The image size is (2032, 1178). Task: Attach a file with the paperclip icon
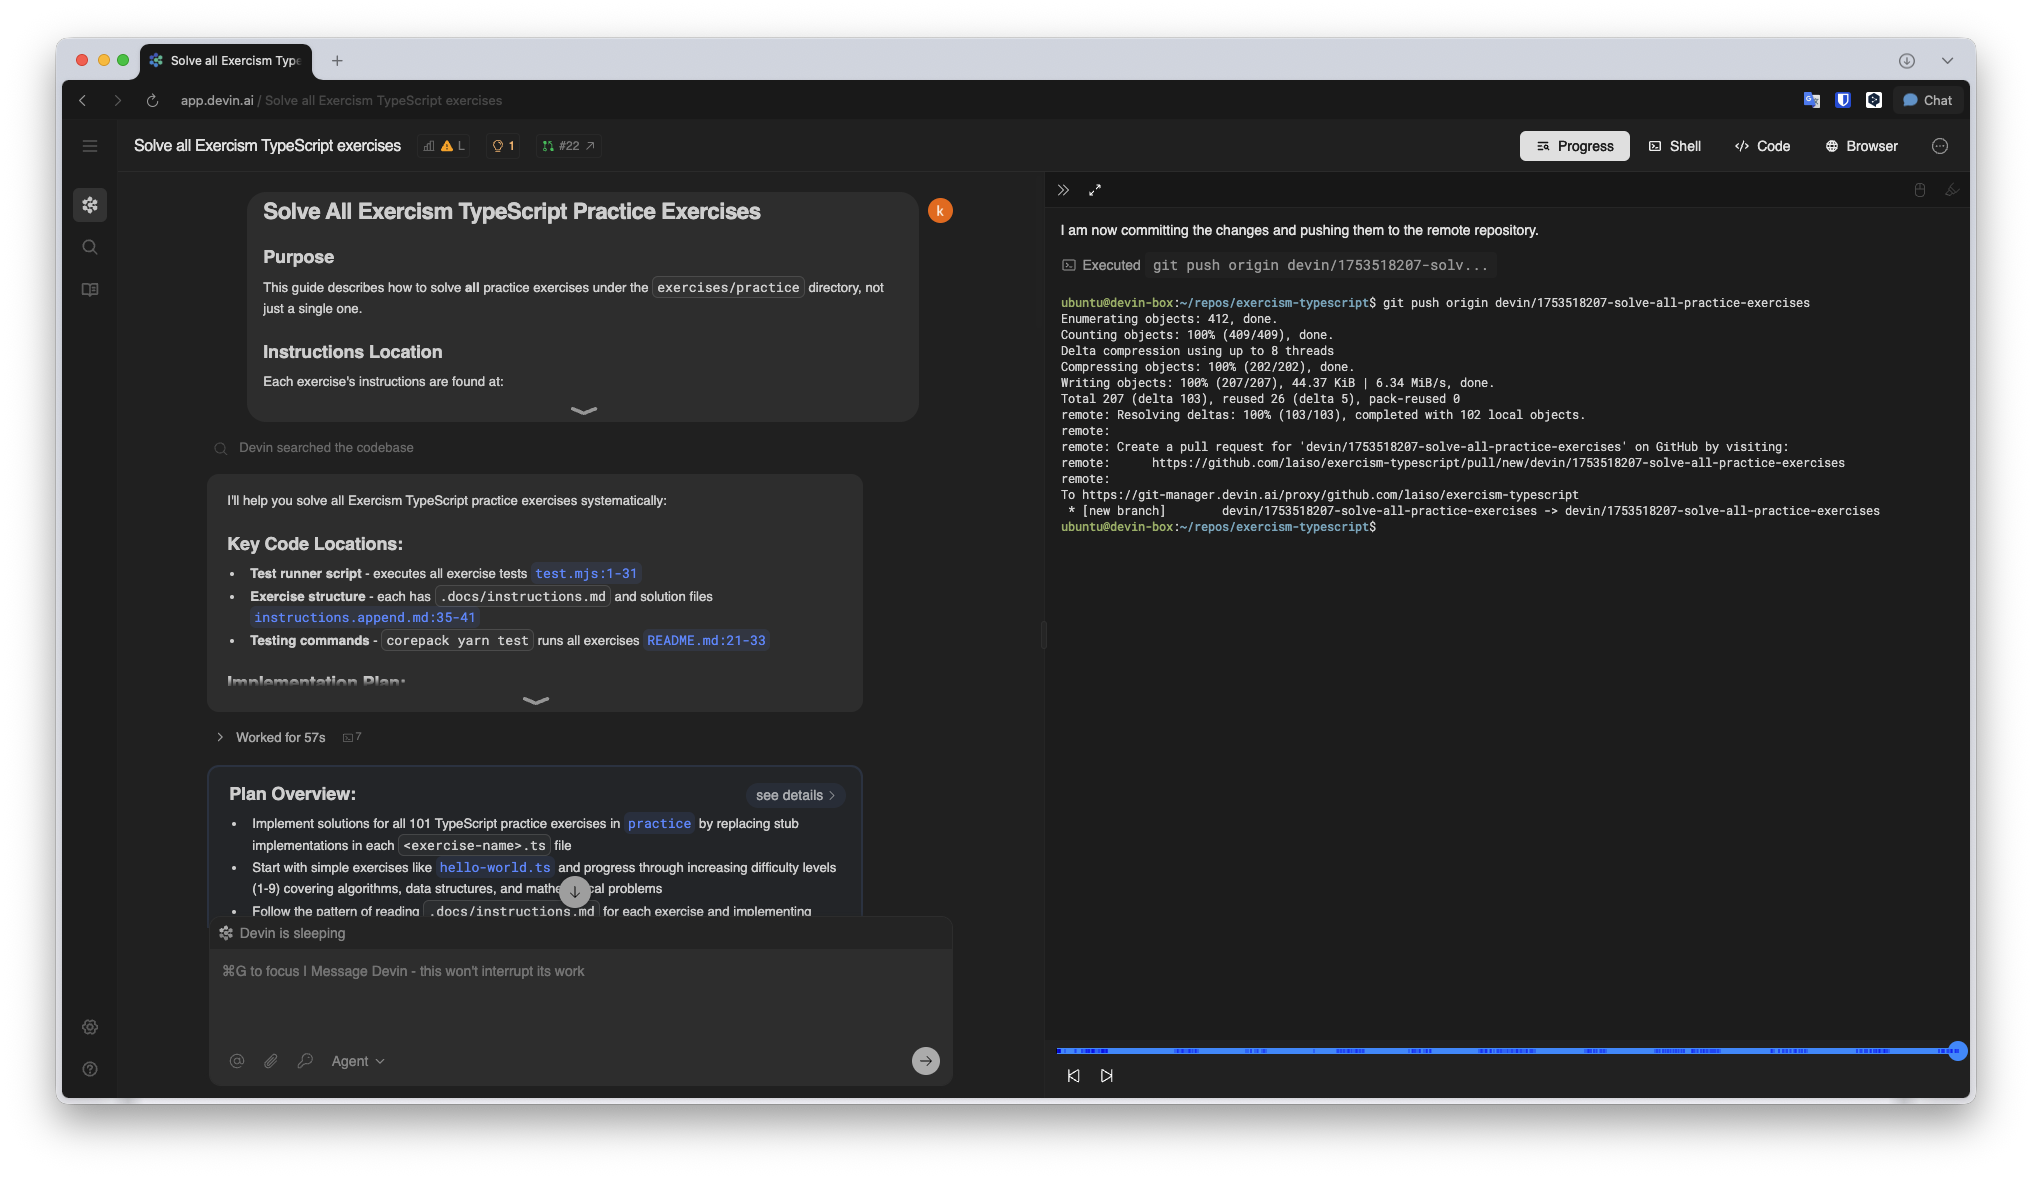pos(271,1061)
